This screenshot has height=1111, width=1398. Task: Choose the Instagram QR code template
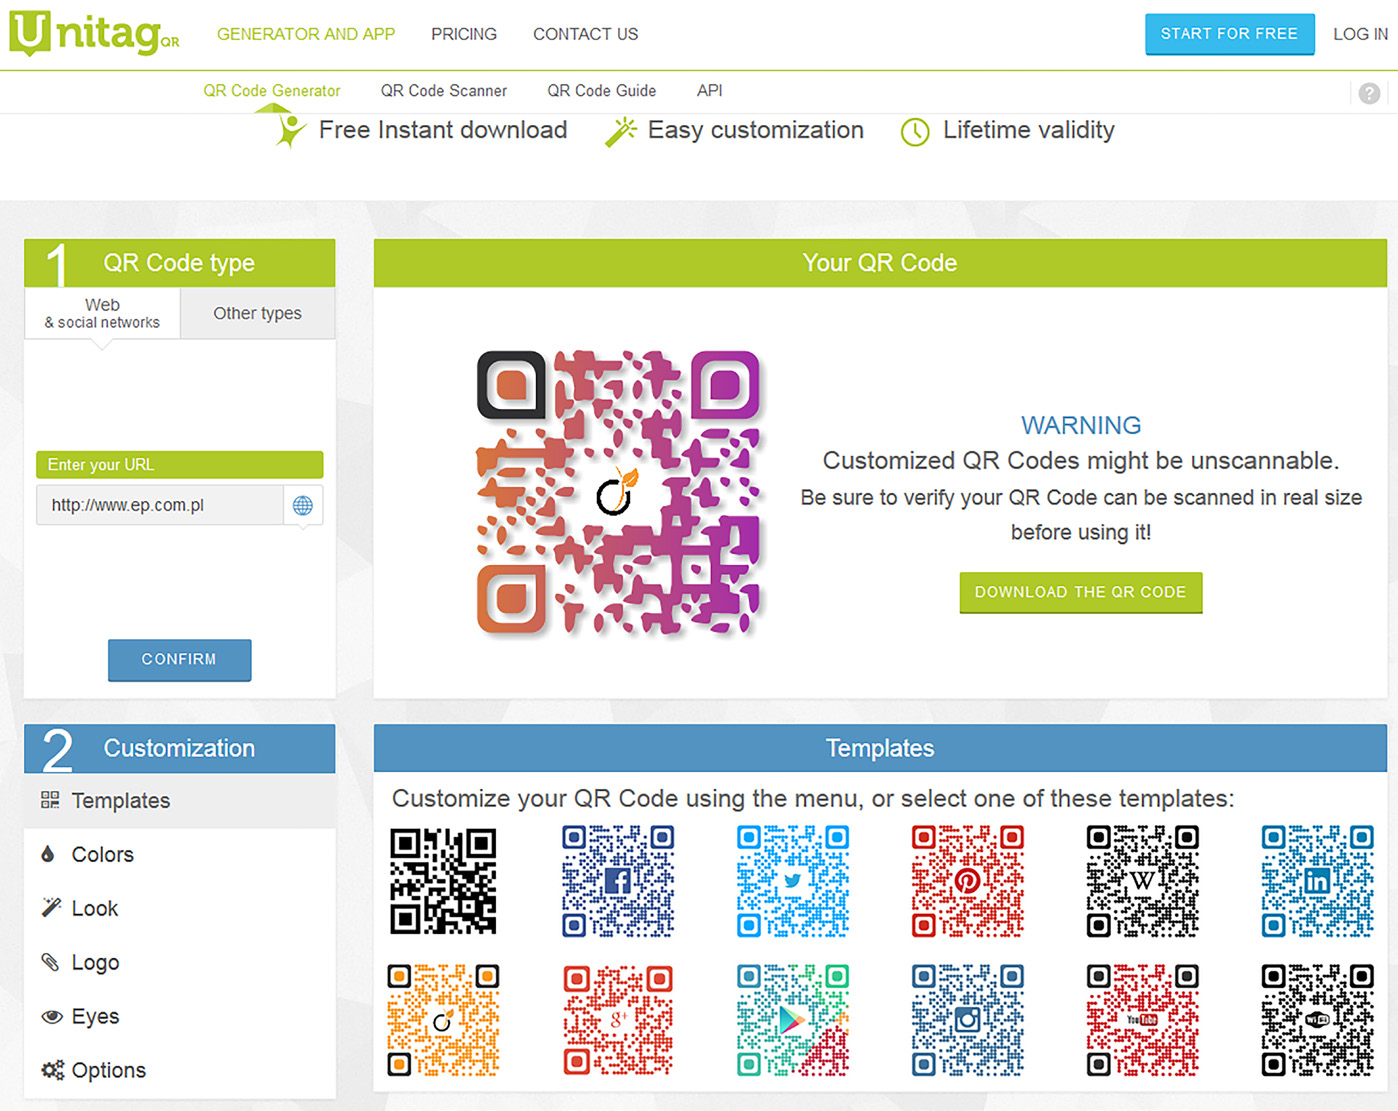[967, 1020]
